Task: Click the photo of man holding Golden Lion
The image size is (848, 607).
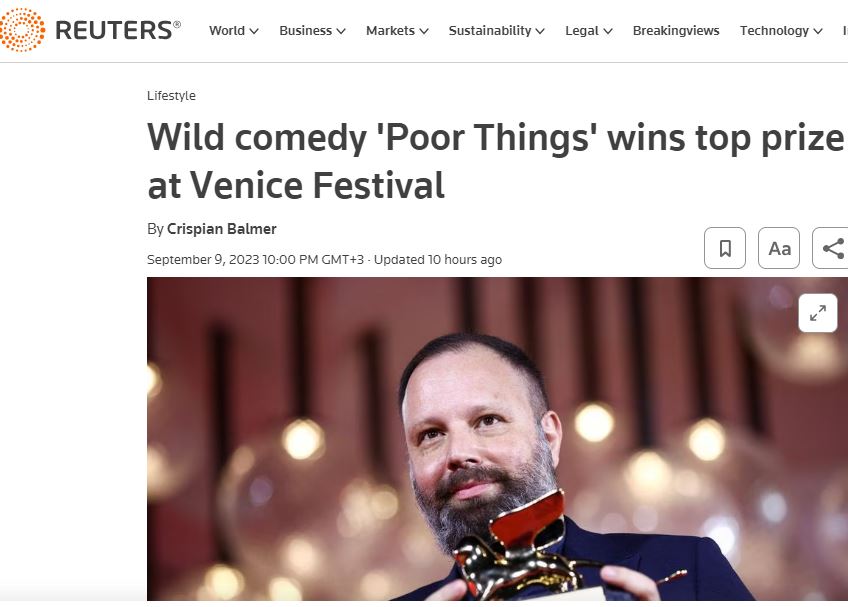Action: pos(498,439)
